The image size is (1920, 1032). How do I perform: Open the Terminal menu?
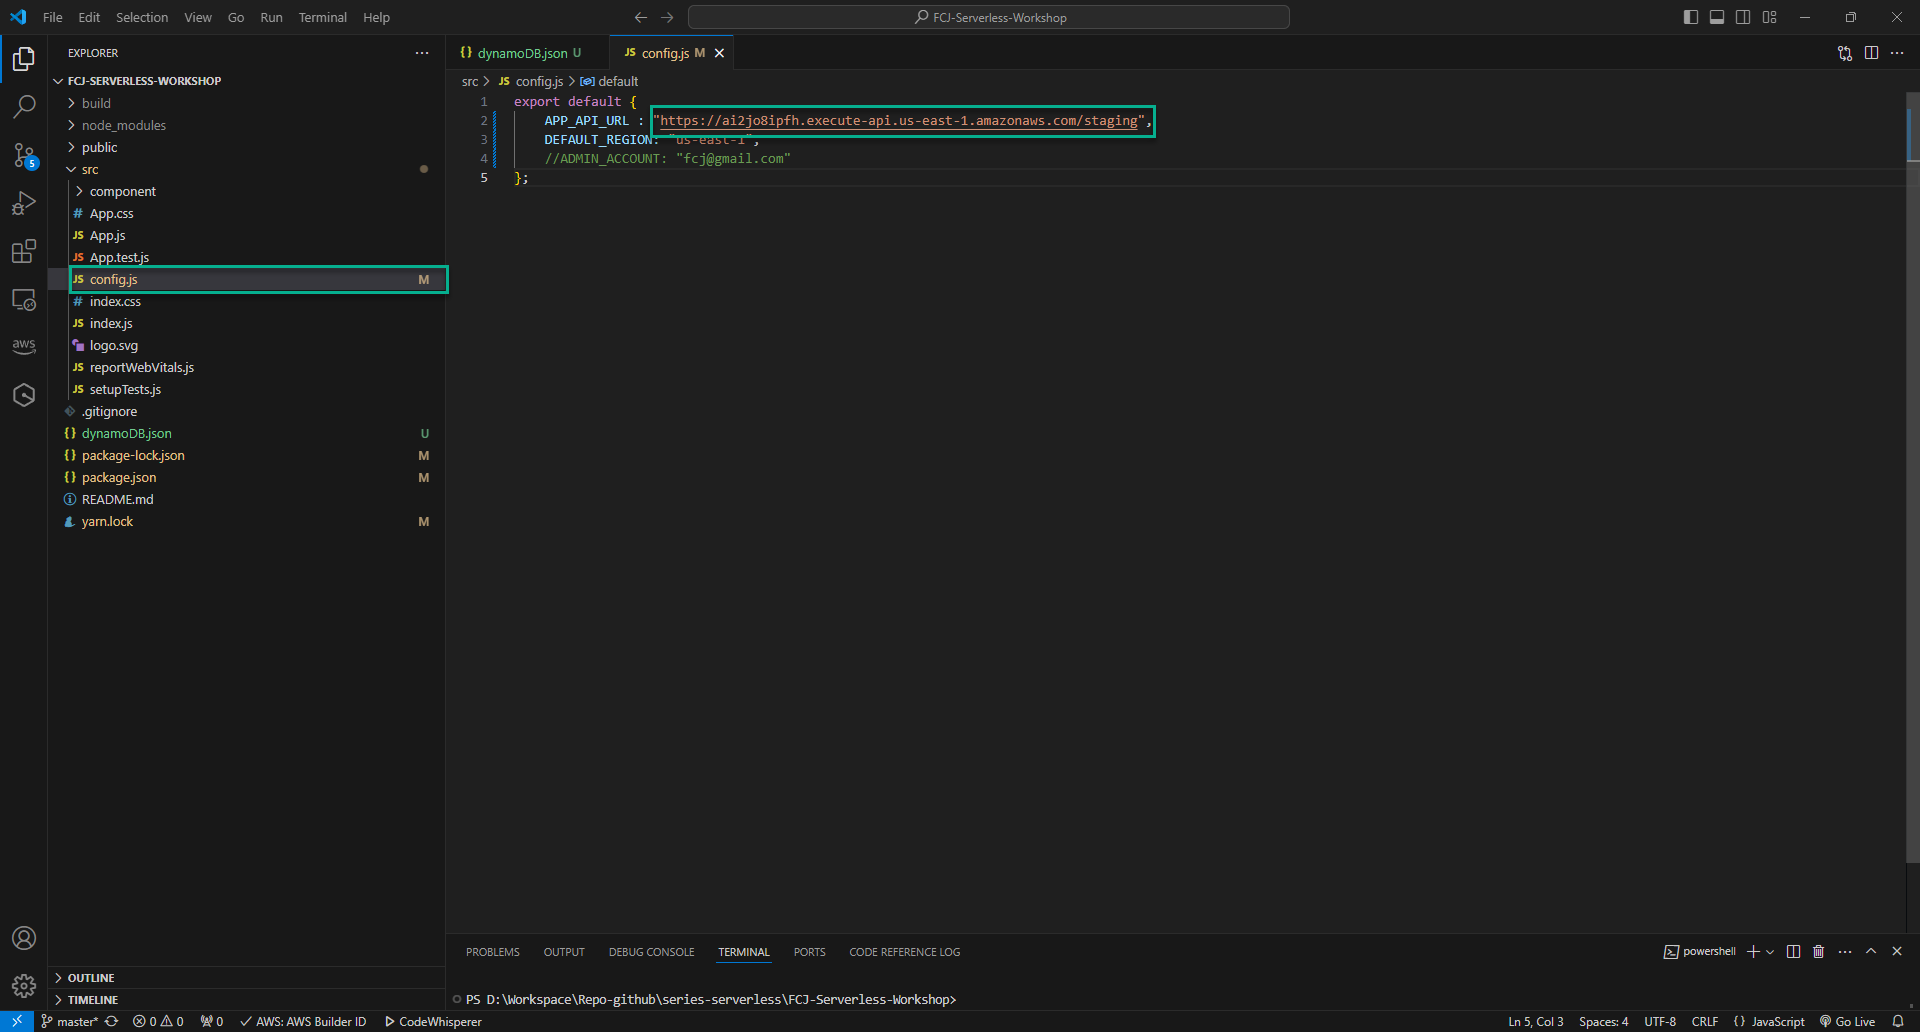[322, 17]
